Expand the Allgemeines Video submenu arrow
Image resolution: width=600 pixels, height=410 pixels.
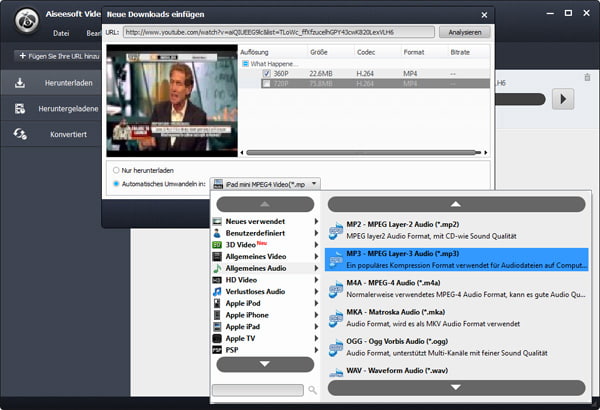coord(316,256)
